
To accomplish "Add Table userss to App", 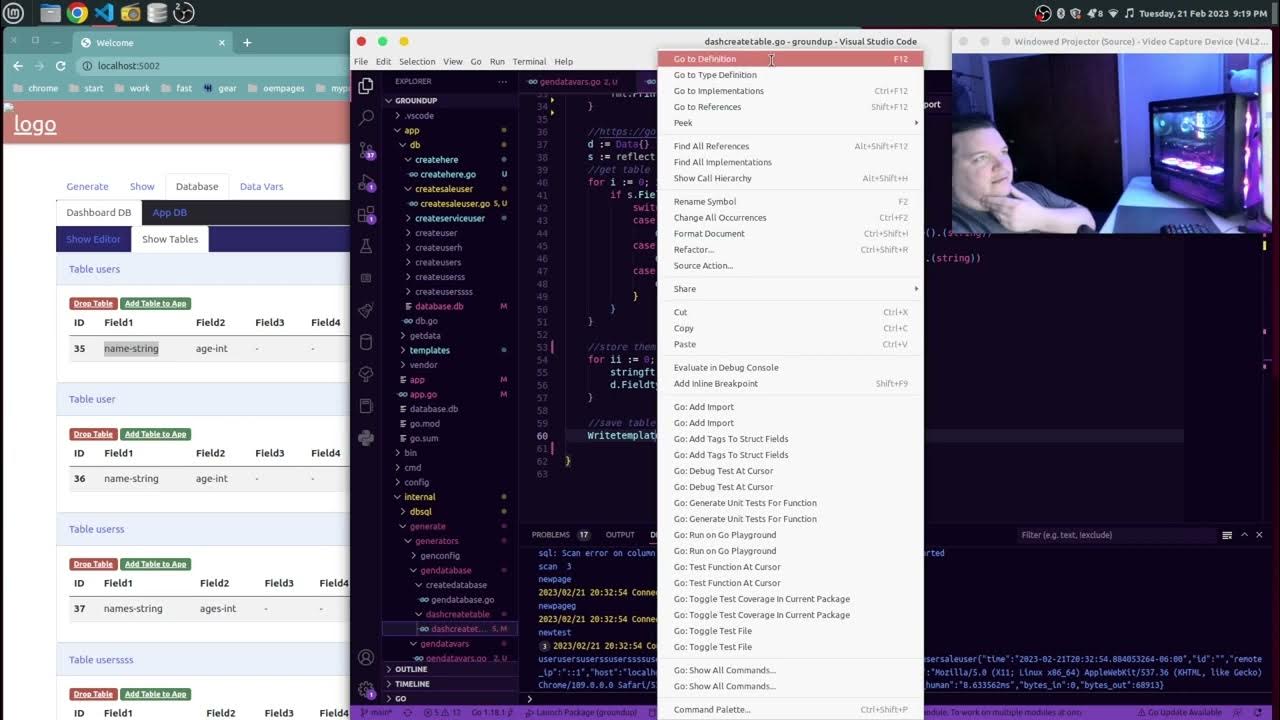I will click(x=155, y=564).
